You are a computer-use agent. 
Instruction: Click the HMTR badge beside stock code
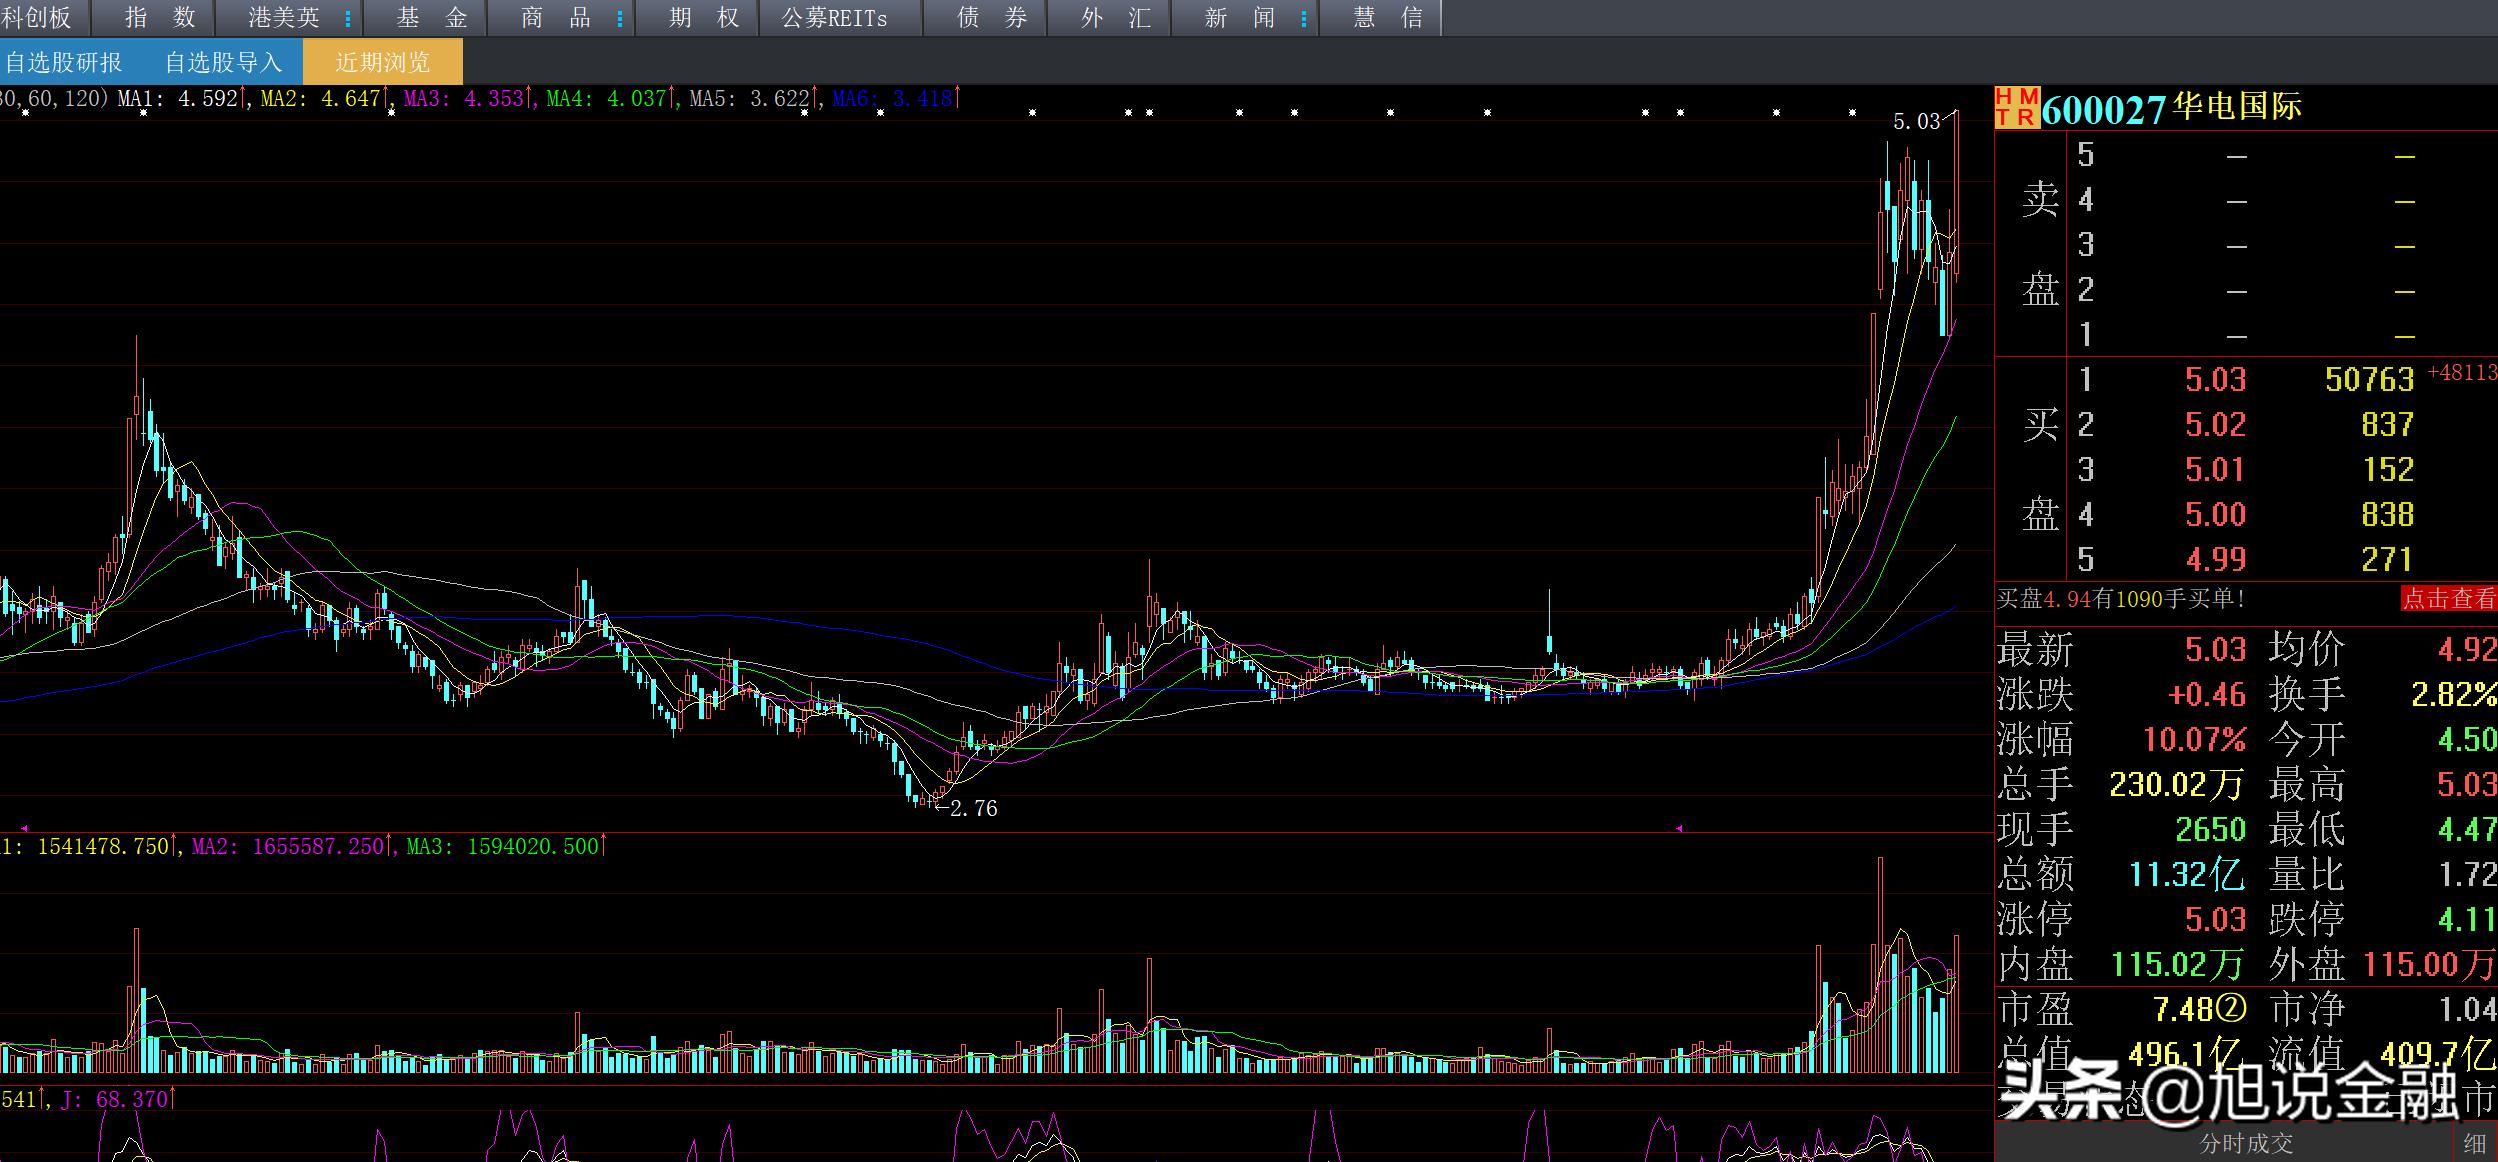pyautogui.click(x=2016, y=107)
